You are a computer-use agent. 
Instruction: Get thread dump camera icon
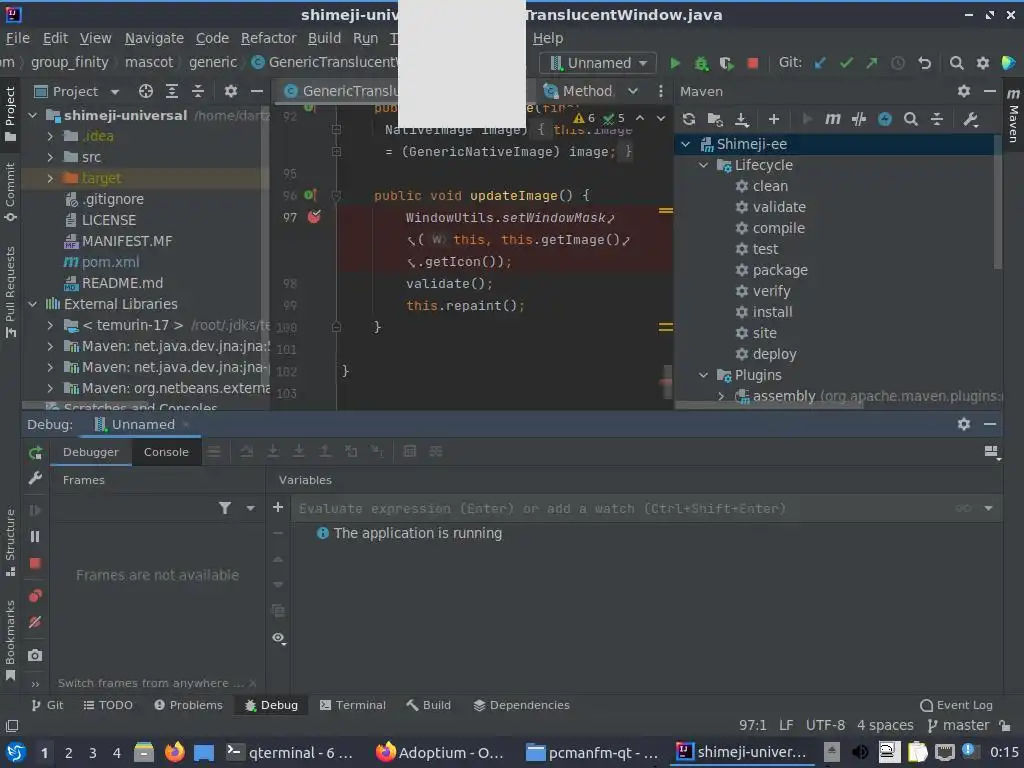pyautogui.click(x=35, y=655)
